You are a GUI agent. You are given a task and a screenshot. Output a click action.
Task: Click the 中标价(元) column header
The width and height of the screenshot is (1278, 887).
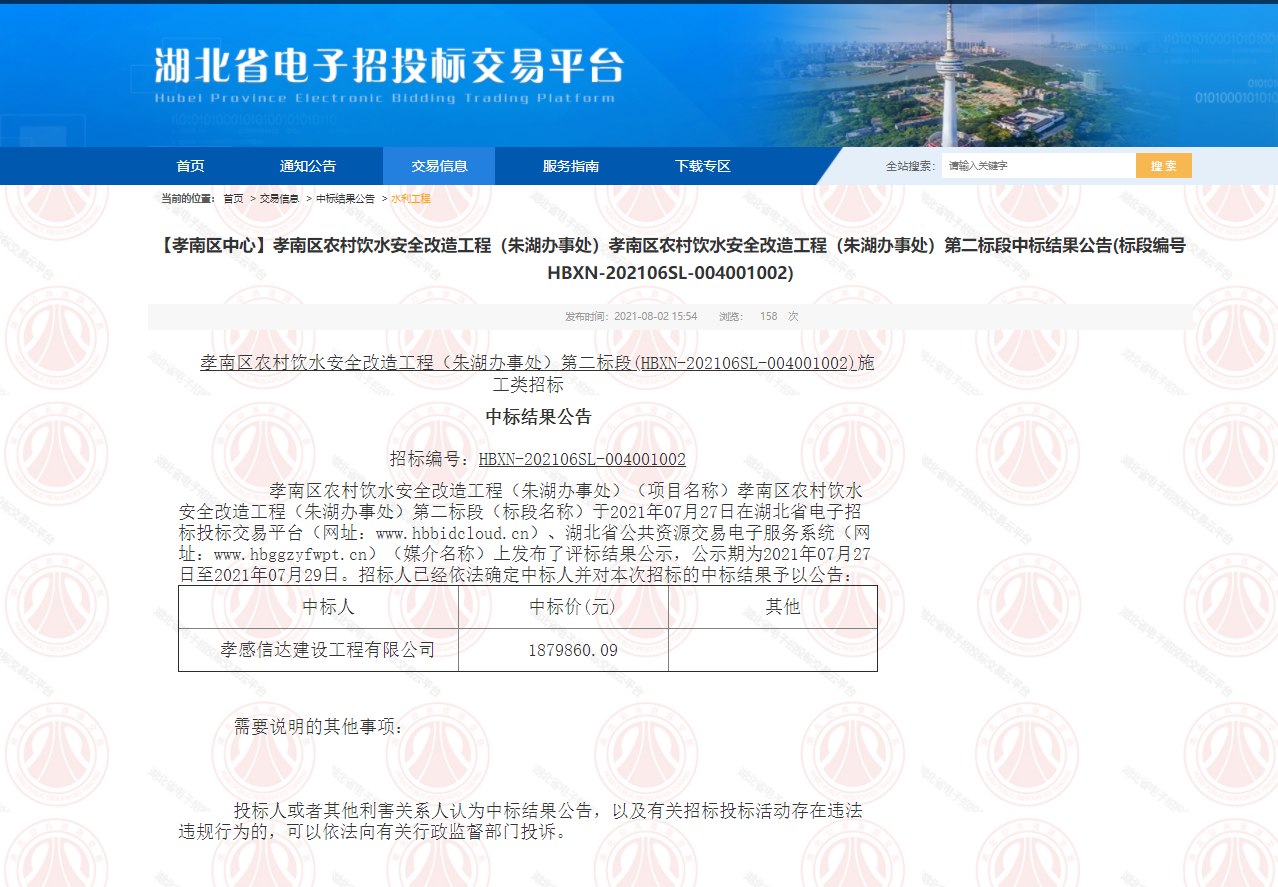tap(572, 607)
